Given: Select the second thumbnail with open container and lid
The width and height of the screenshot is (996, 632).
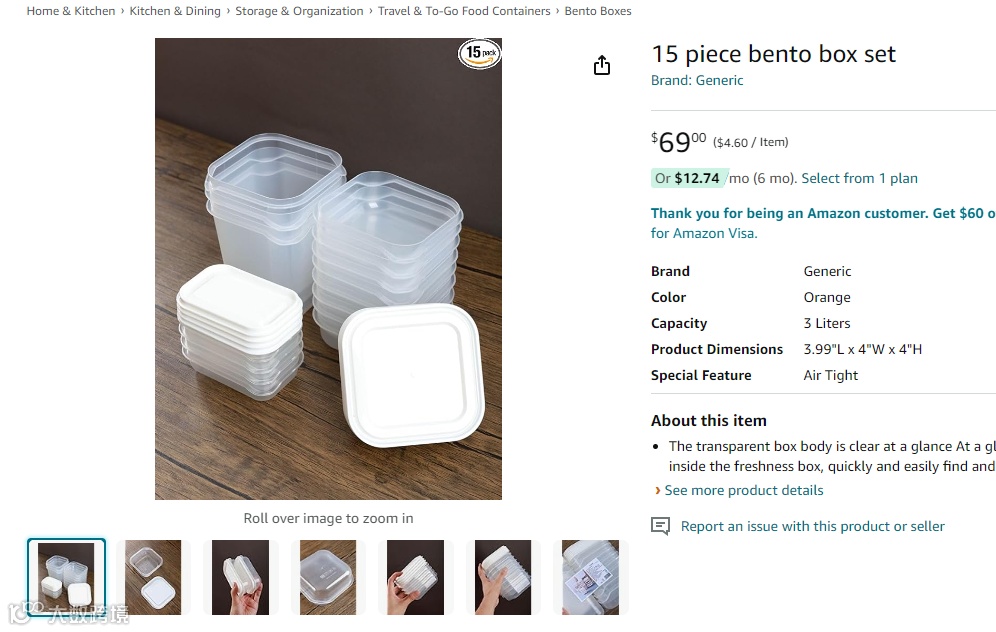Looking at the screenshot, I should [x=153, y=577].
